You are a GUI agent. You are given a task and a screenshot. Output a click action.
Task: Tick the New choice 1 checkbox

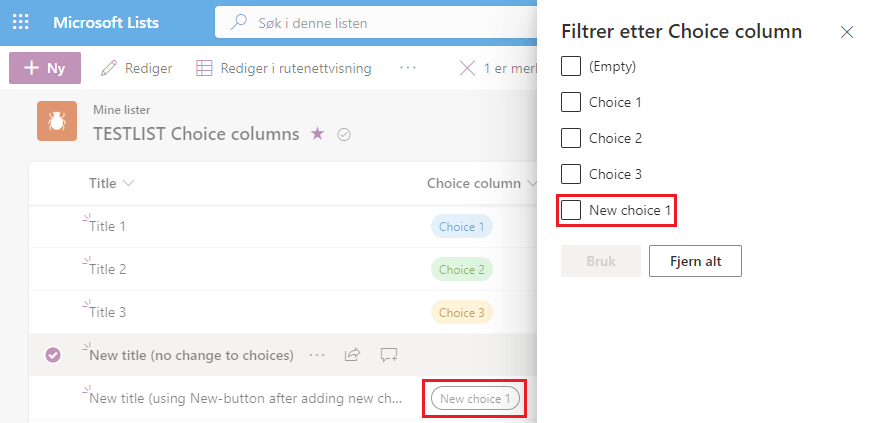coord(571,210)
